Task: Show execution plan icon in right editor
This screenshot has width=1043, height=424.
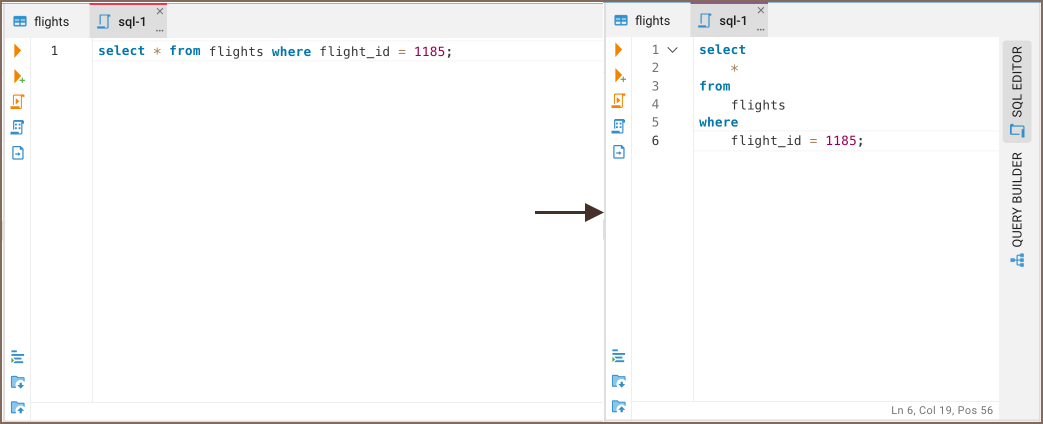Action: (619, 126)
